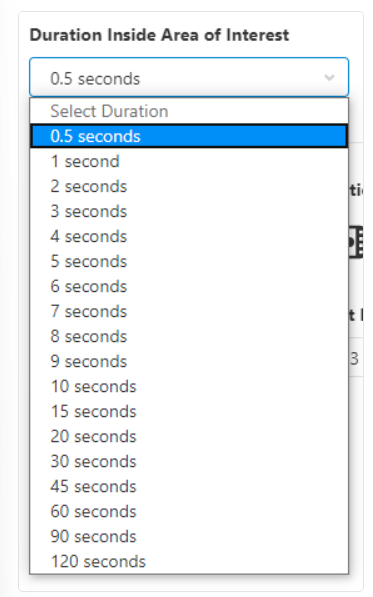Choose the 3 seconds option
This screenshot has width=373, height=597.
click(189, 211)
